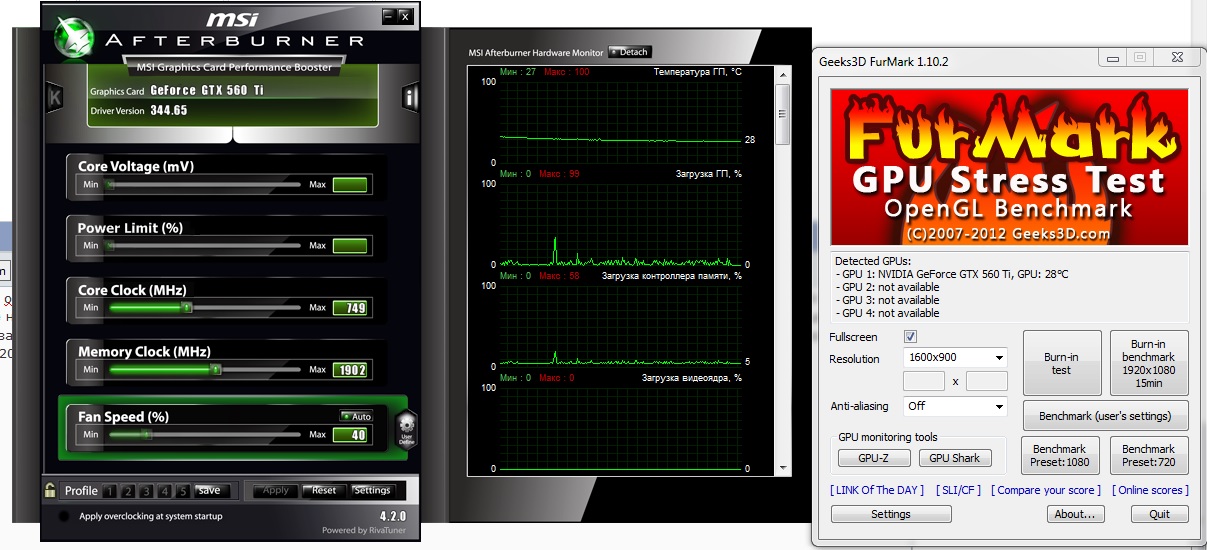This screenshot has width=1207, height=550.
Task: Select Afterburner profile slot 4
Action: 164,491
